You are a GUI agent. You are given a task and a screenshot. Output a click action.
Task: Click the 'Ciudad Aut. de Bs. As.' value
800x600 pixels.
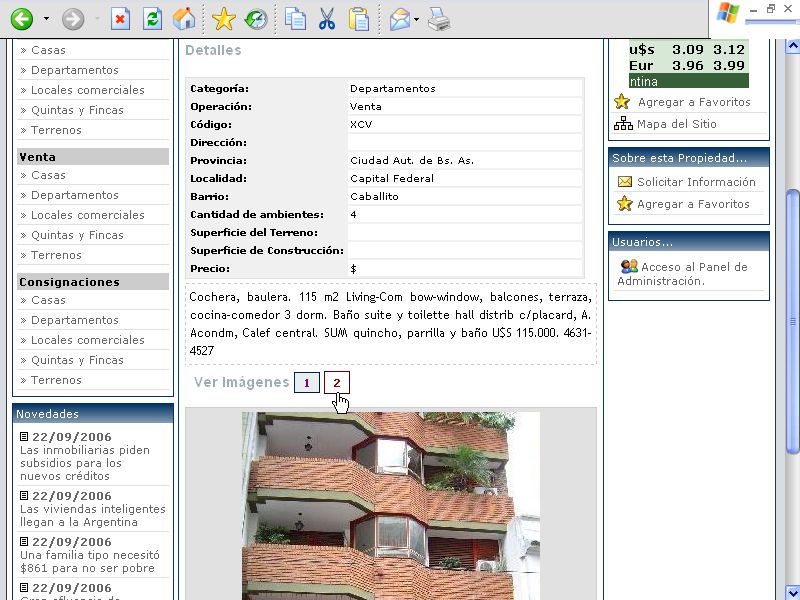point(412,160)
